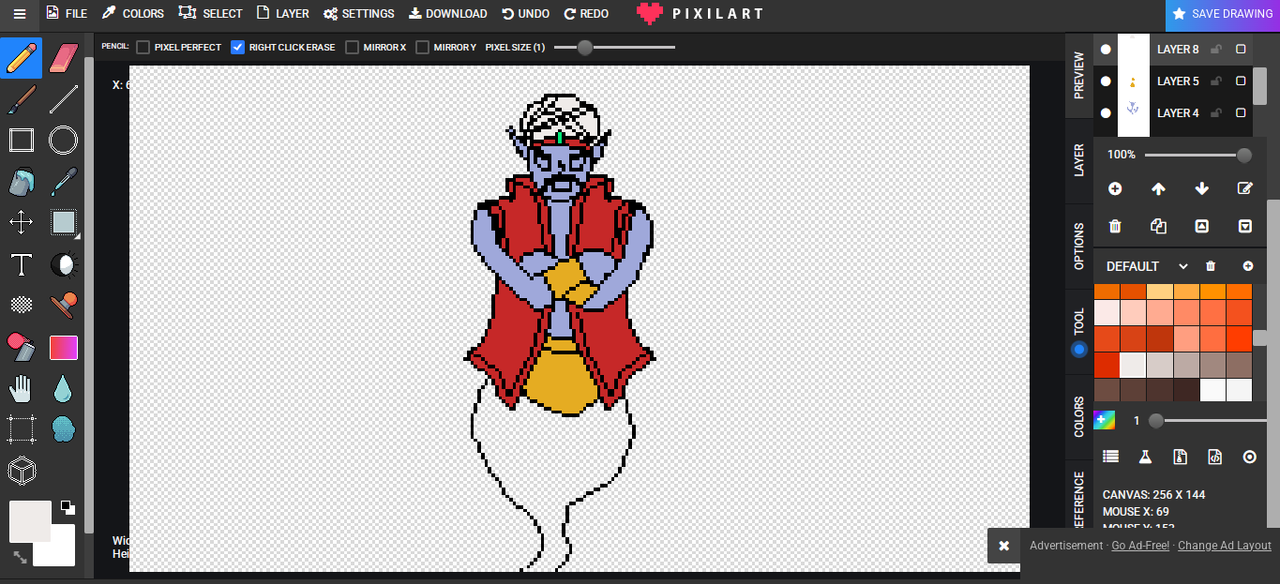Screen dimensions: 1280x584
Task: Toggle visibility of Layer 5
Action: pos(1106,81)
